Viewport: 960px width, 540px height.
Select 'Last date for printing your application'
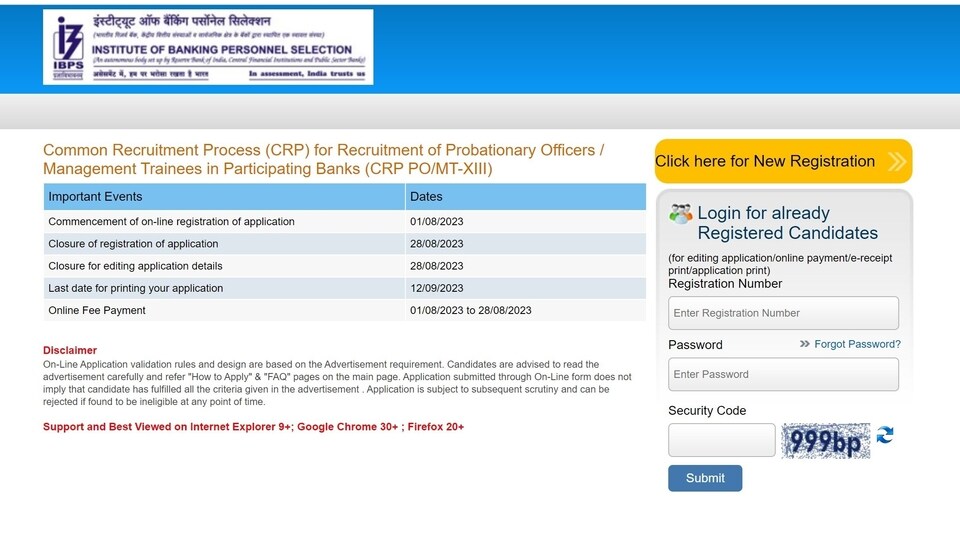(136, 288)
